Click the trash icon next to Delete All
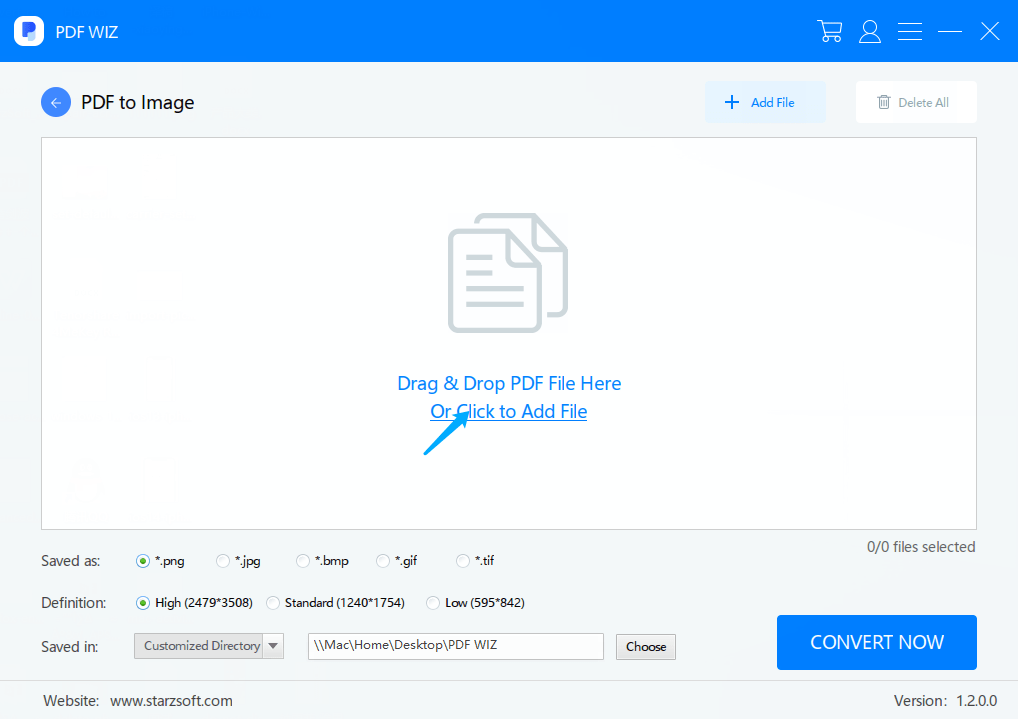 point(885,102)
